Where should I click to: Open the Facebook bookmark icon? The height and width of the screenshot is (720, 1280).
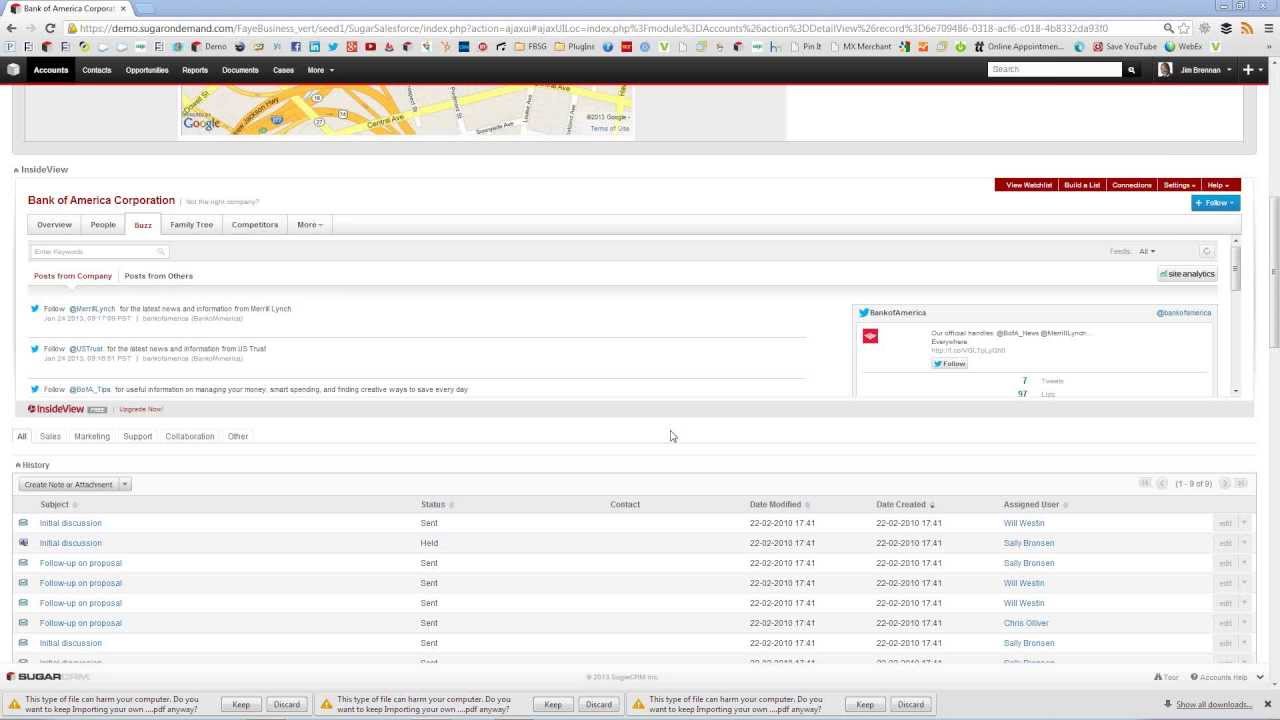296,47
